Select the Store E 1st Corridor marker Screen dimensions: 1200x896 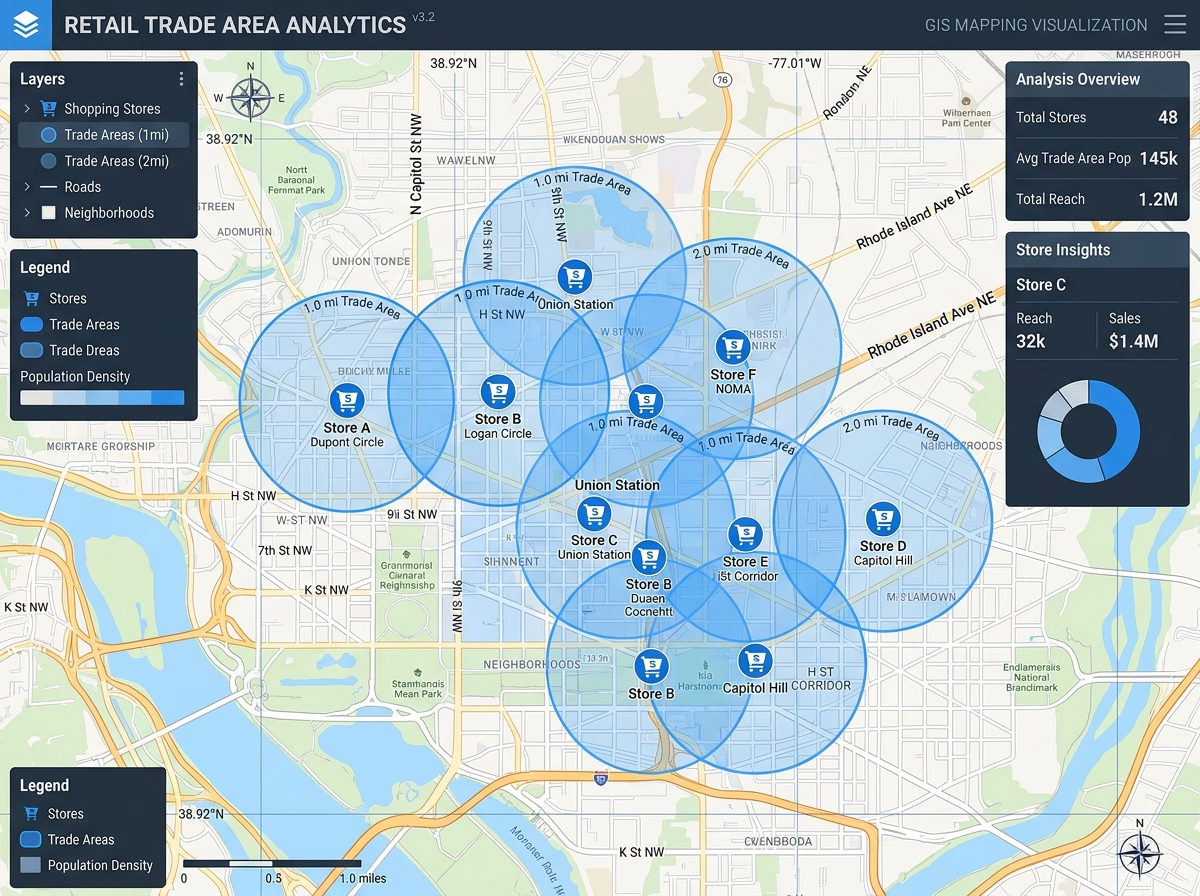click(x=744, y=535)
